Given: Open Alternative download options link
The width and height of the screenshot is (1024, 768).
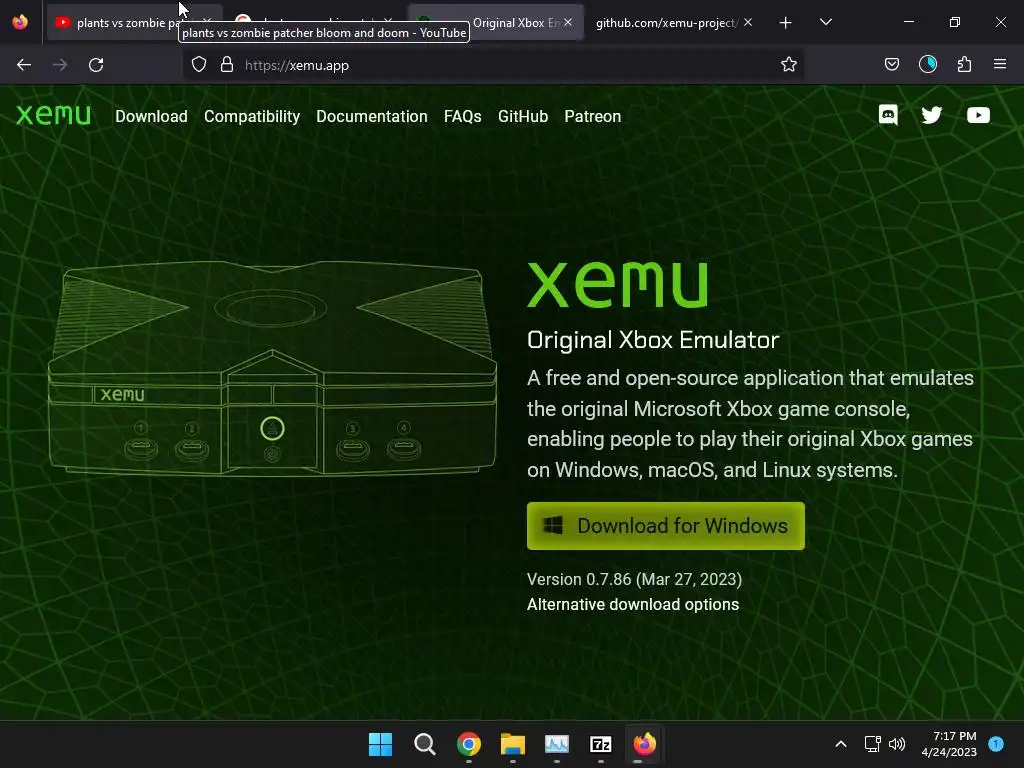Looking at the screenshot, I should click(x=633, y=604).
